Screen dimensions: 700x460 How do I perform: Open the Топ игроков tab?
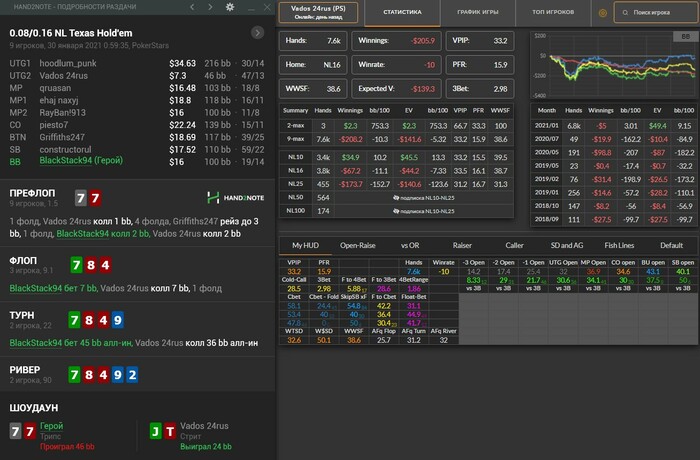pyautogui.click(x=553, y=13)
